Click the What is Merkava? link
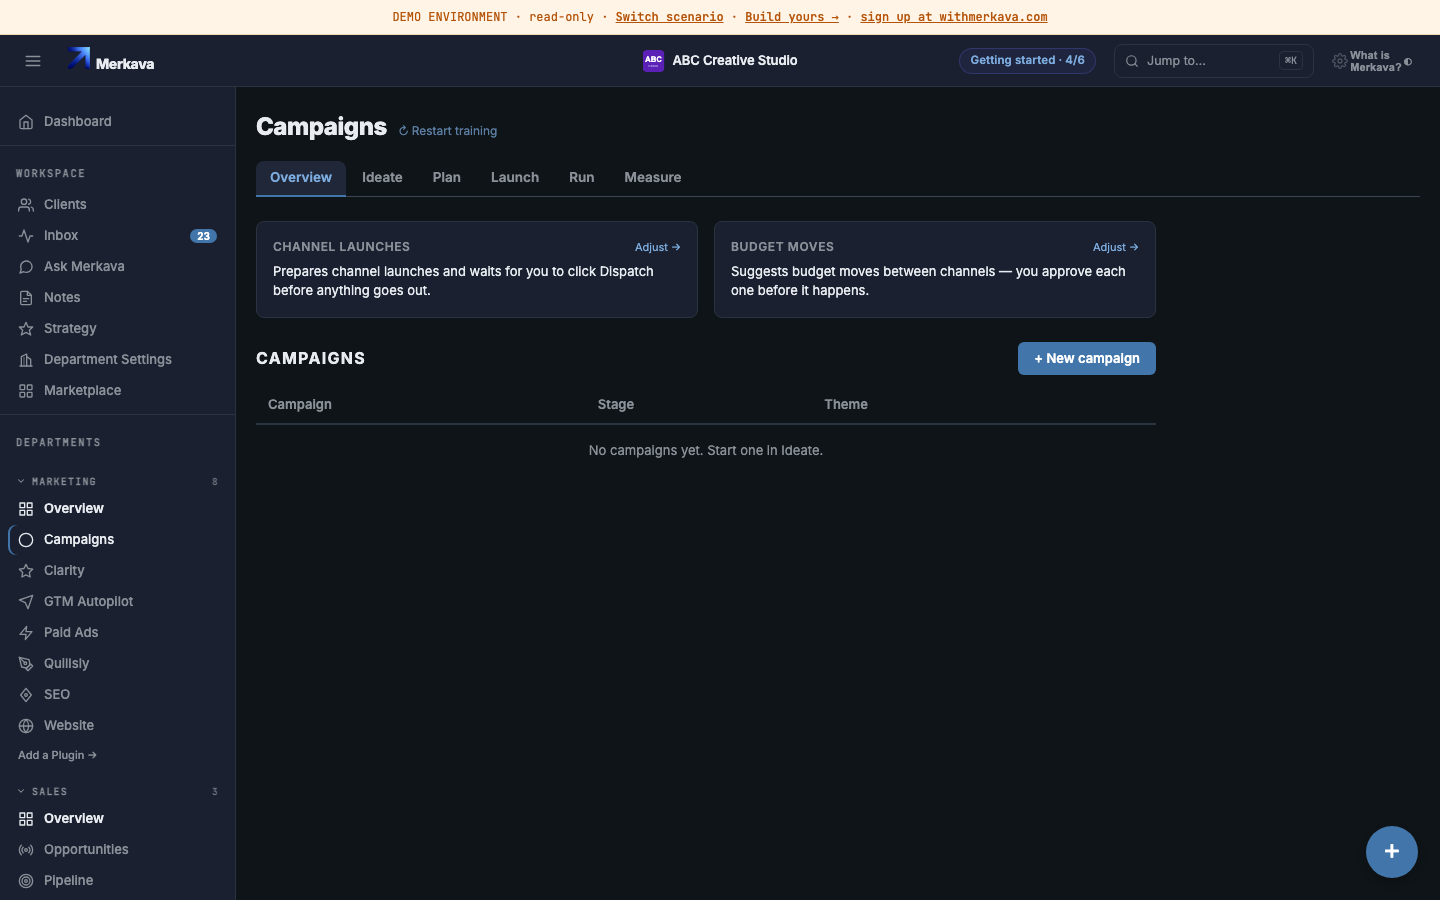Viewport: 1440px width, 900px height. point(1375,62)
